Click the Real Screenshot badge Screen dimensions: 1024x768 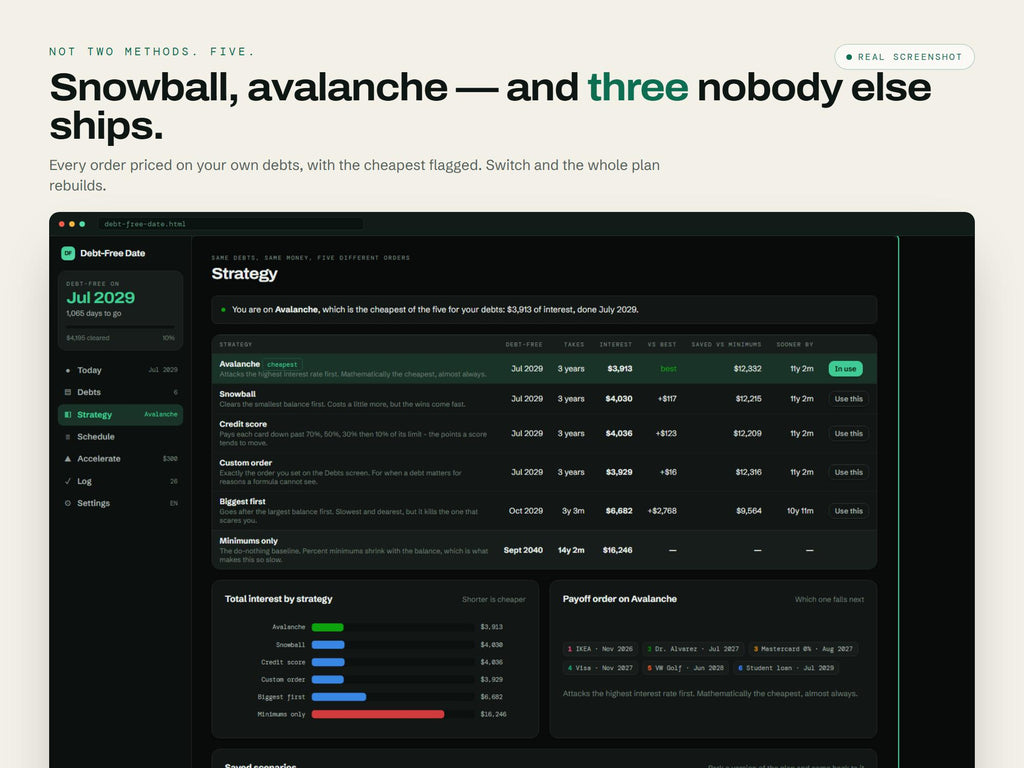point(904,57)
